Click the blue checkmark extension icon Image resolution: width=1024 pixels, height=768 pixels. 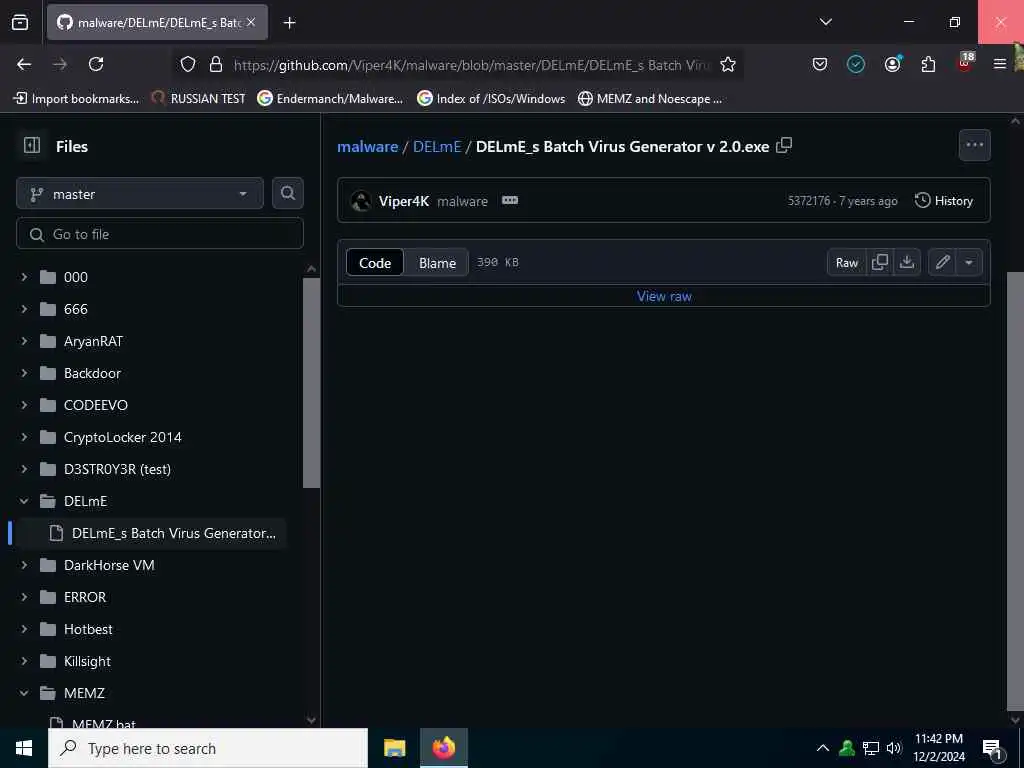click(856, 64)
